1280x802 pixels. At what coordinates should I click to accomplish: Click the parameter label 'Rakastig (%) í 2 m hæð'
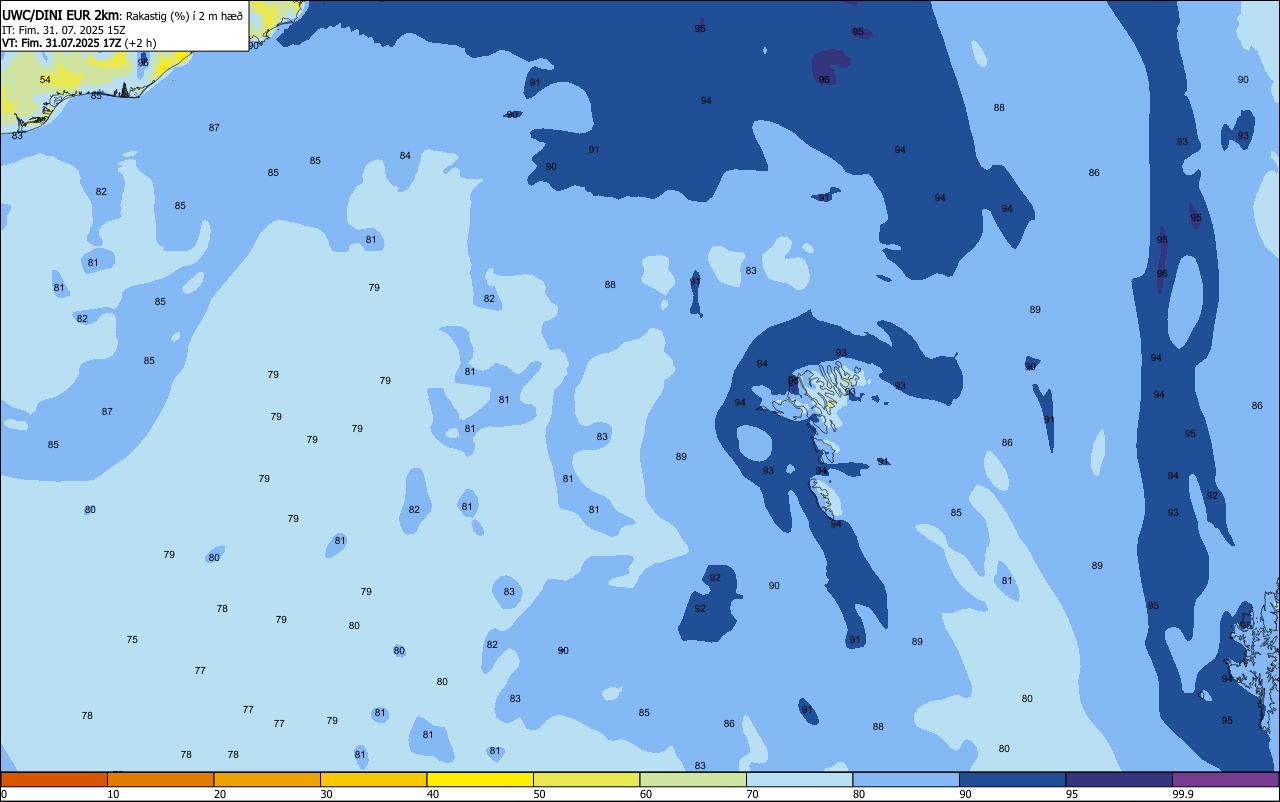point(184,16)
